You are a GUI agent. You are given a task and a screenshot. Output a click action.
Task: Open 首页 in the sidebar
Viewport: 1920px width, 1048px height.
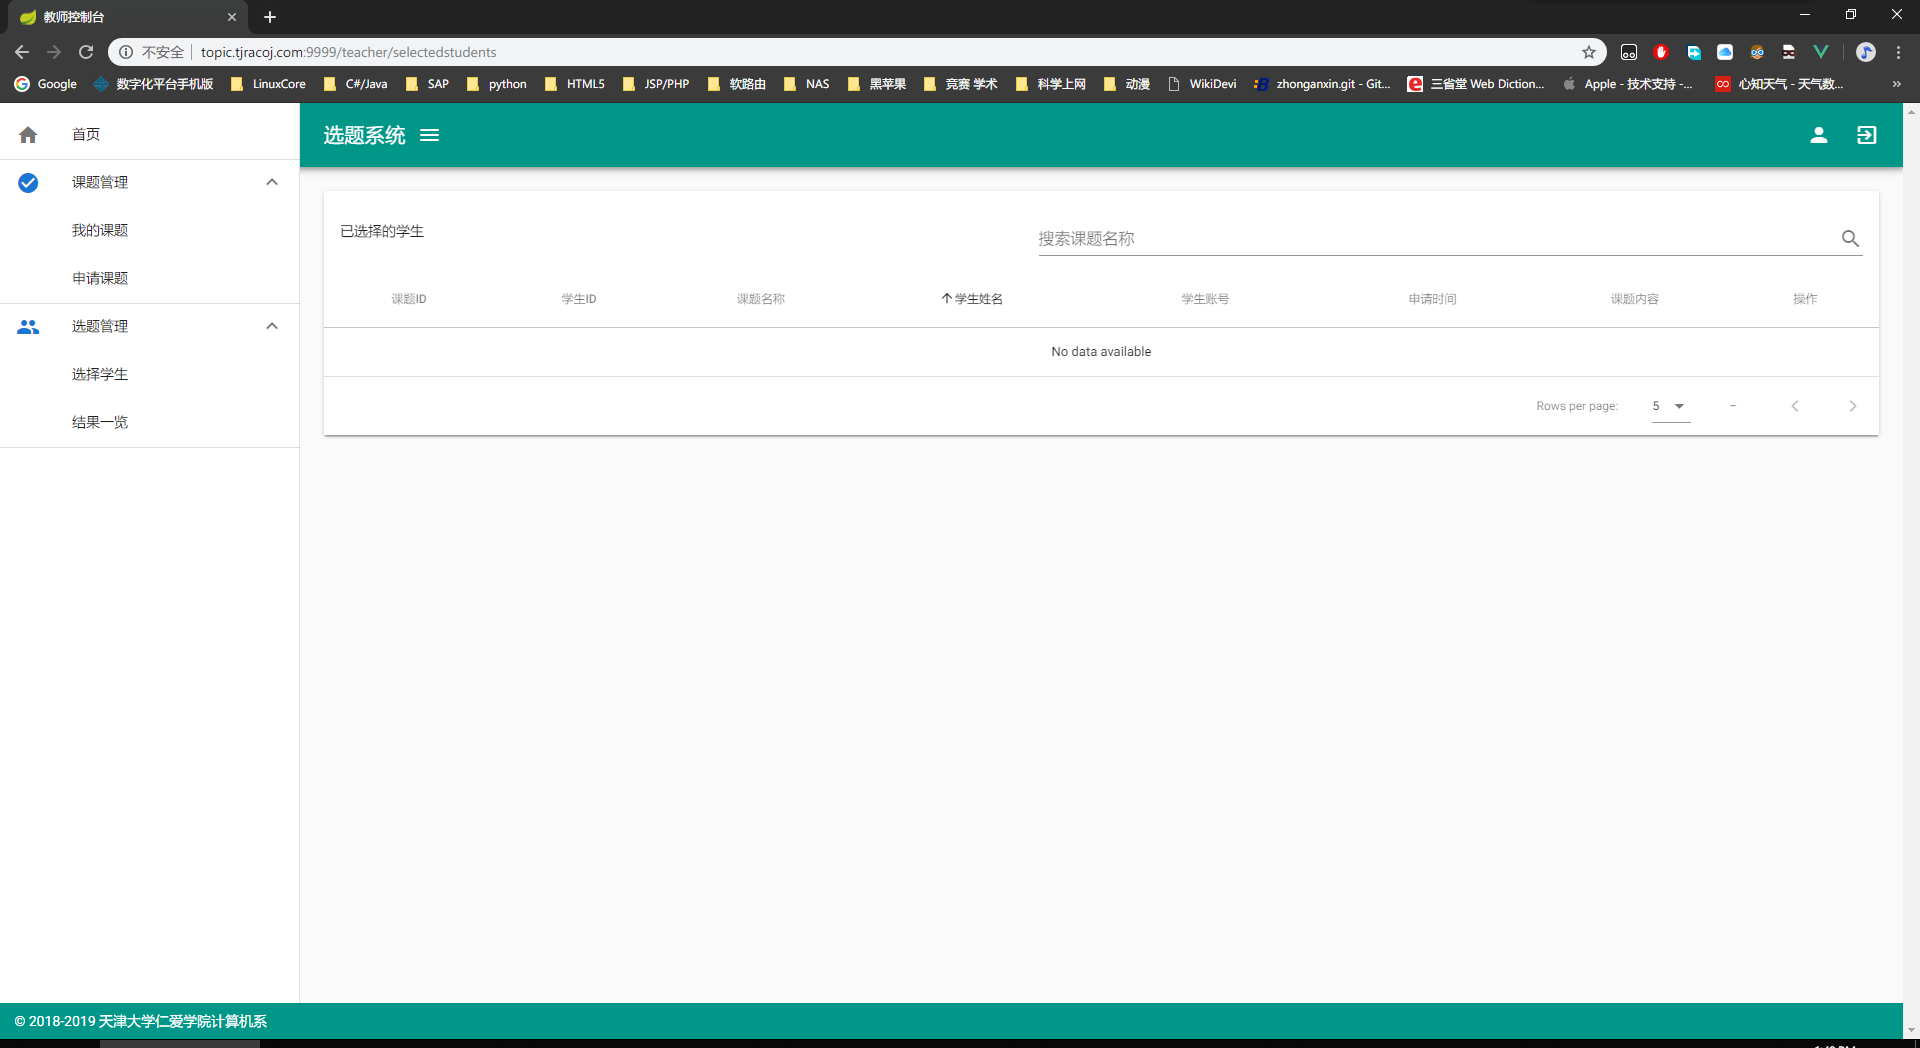point(150,135)
